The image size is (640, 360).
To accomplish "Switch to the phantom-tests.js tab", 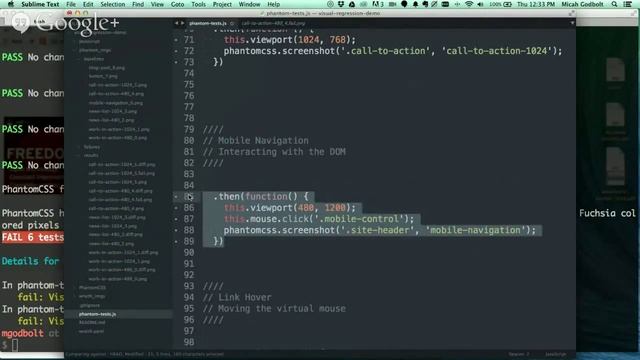I will click(207, 23).
